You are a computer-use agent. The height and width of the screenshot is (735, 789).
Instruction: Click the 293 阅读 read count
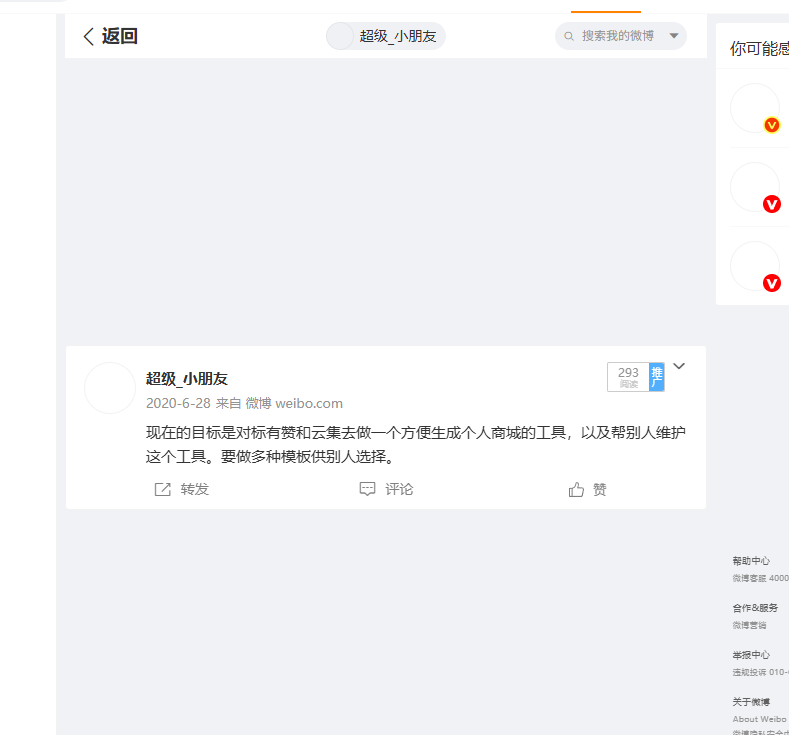(628, 377)
